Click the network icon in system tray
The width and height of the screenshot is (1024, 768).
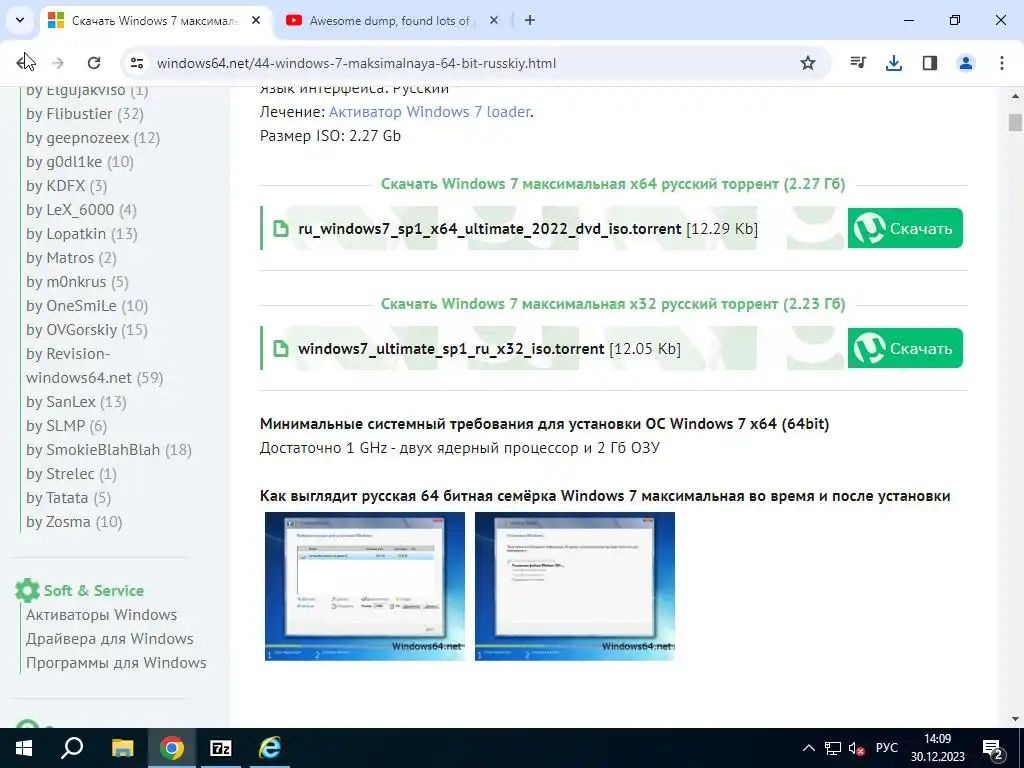pos(833,748)
